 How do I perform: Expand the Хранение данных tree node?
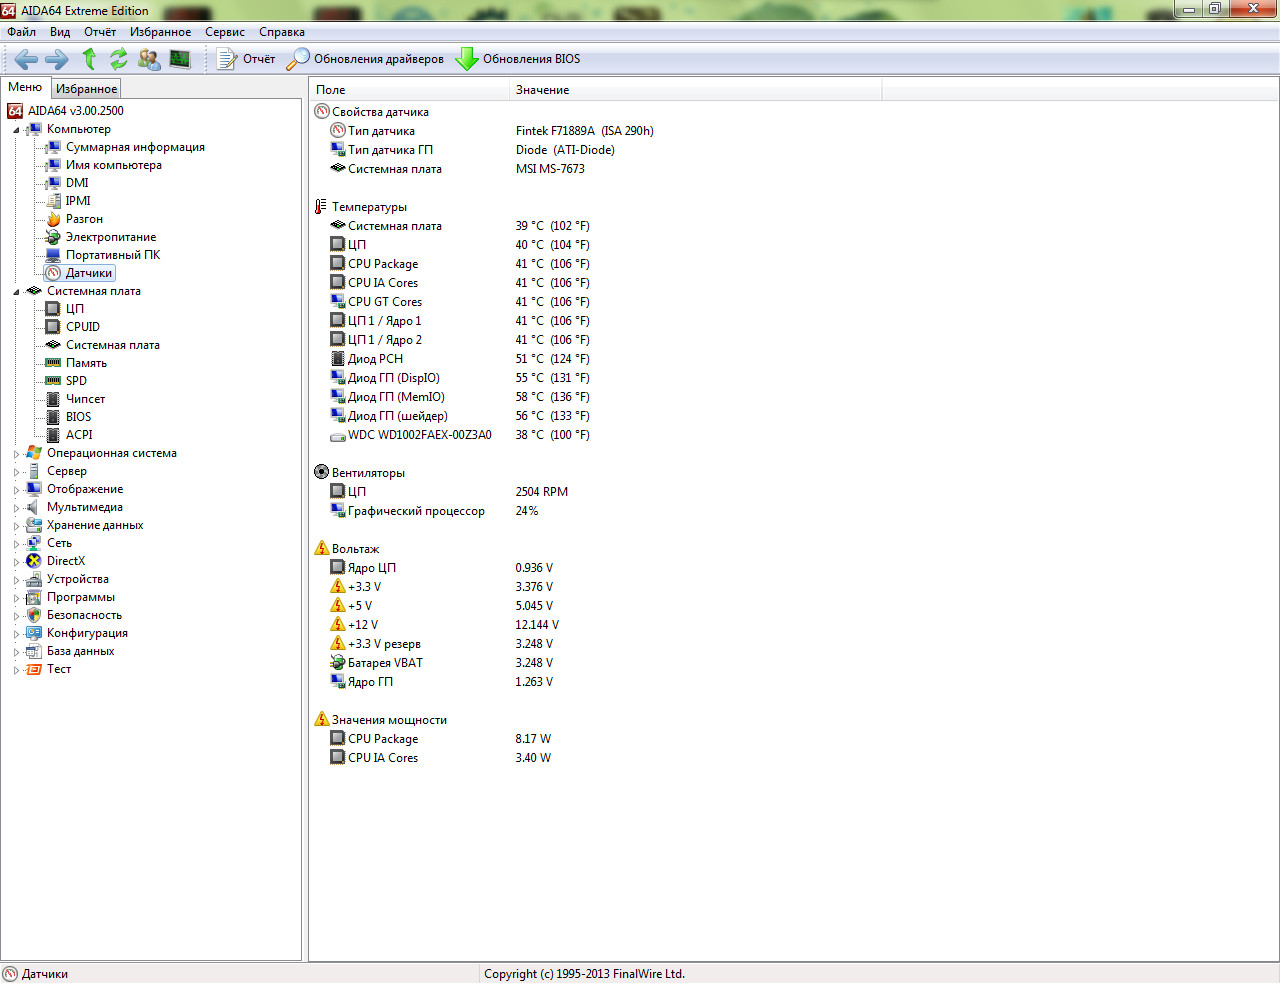[16, 526]
